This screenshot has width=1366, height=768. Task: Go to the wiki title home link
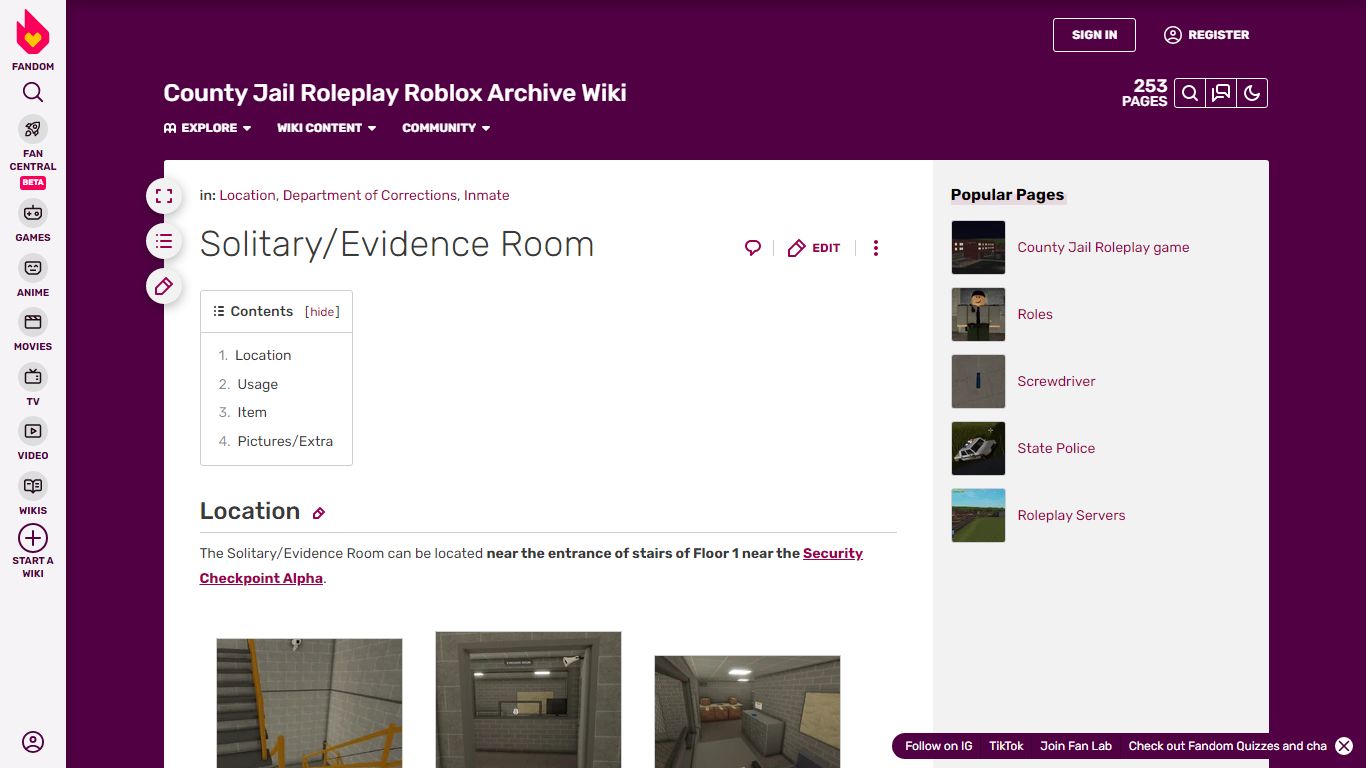tap(395, 93)
